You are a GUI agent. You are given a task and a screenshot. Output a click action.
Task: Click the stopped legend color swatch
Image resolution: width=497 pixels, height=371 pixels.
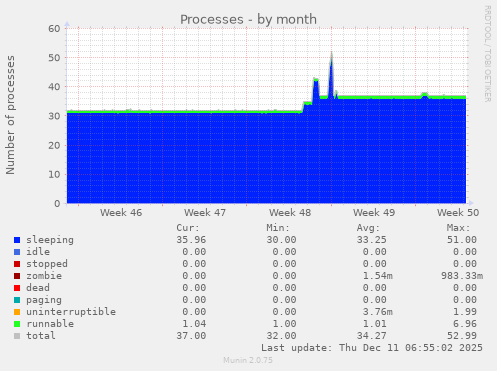[17, 264]
